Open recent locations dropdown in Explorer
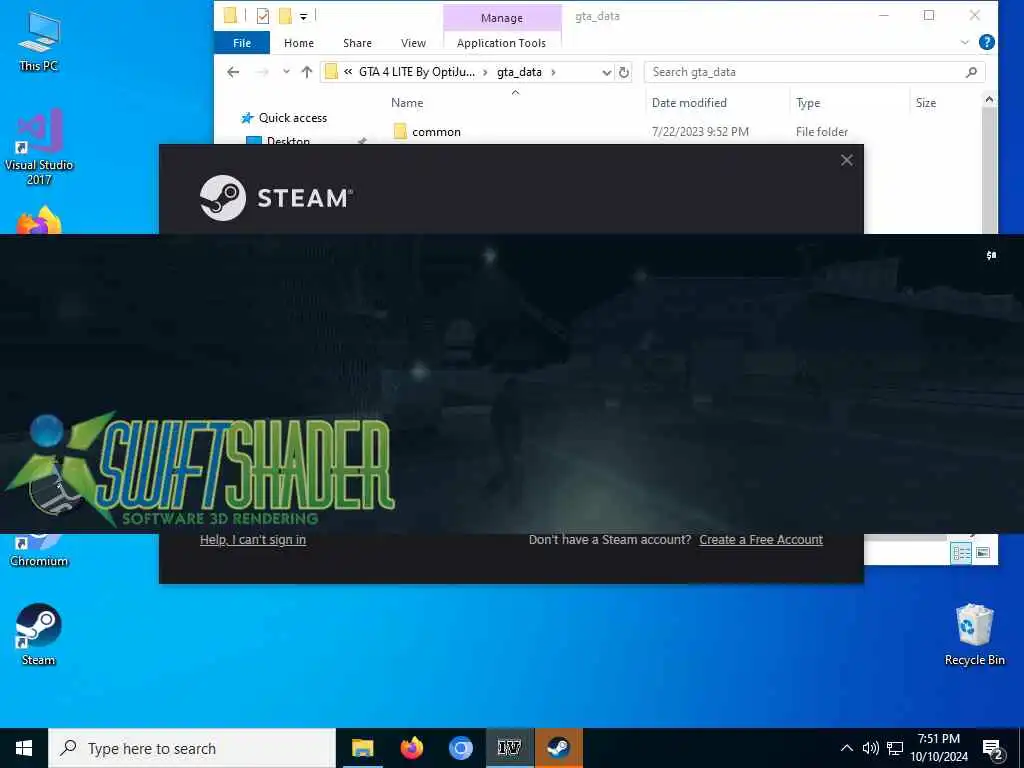This screenshot has height=768, width=1024. click(286, 72)
